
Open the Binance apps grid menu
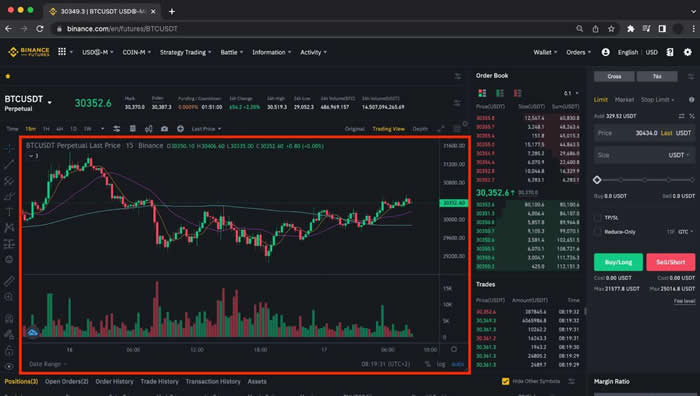[62, 52]
